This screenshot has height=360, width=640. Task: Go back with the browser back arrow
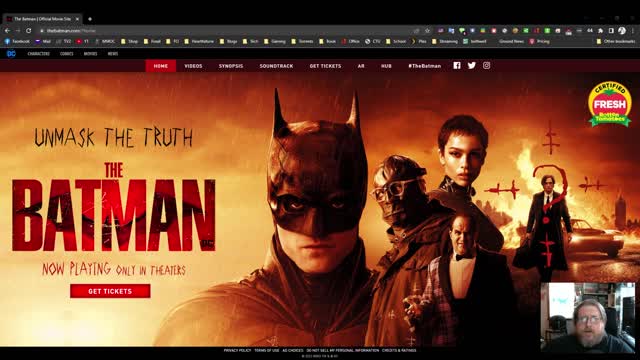tap(7, 31)
